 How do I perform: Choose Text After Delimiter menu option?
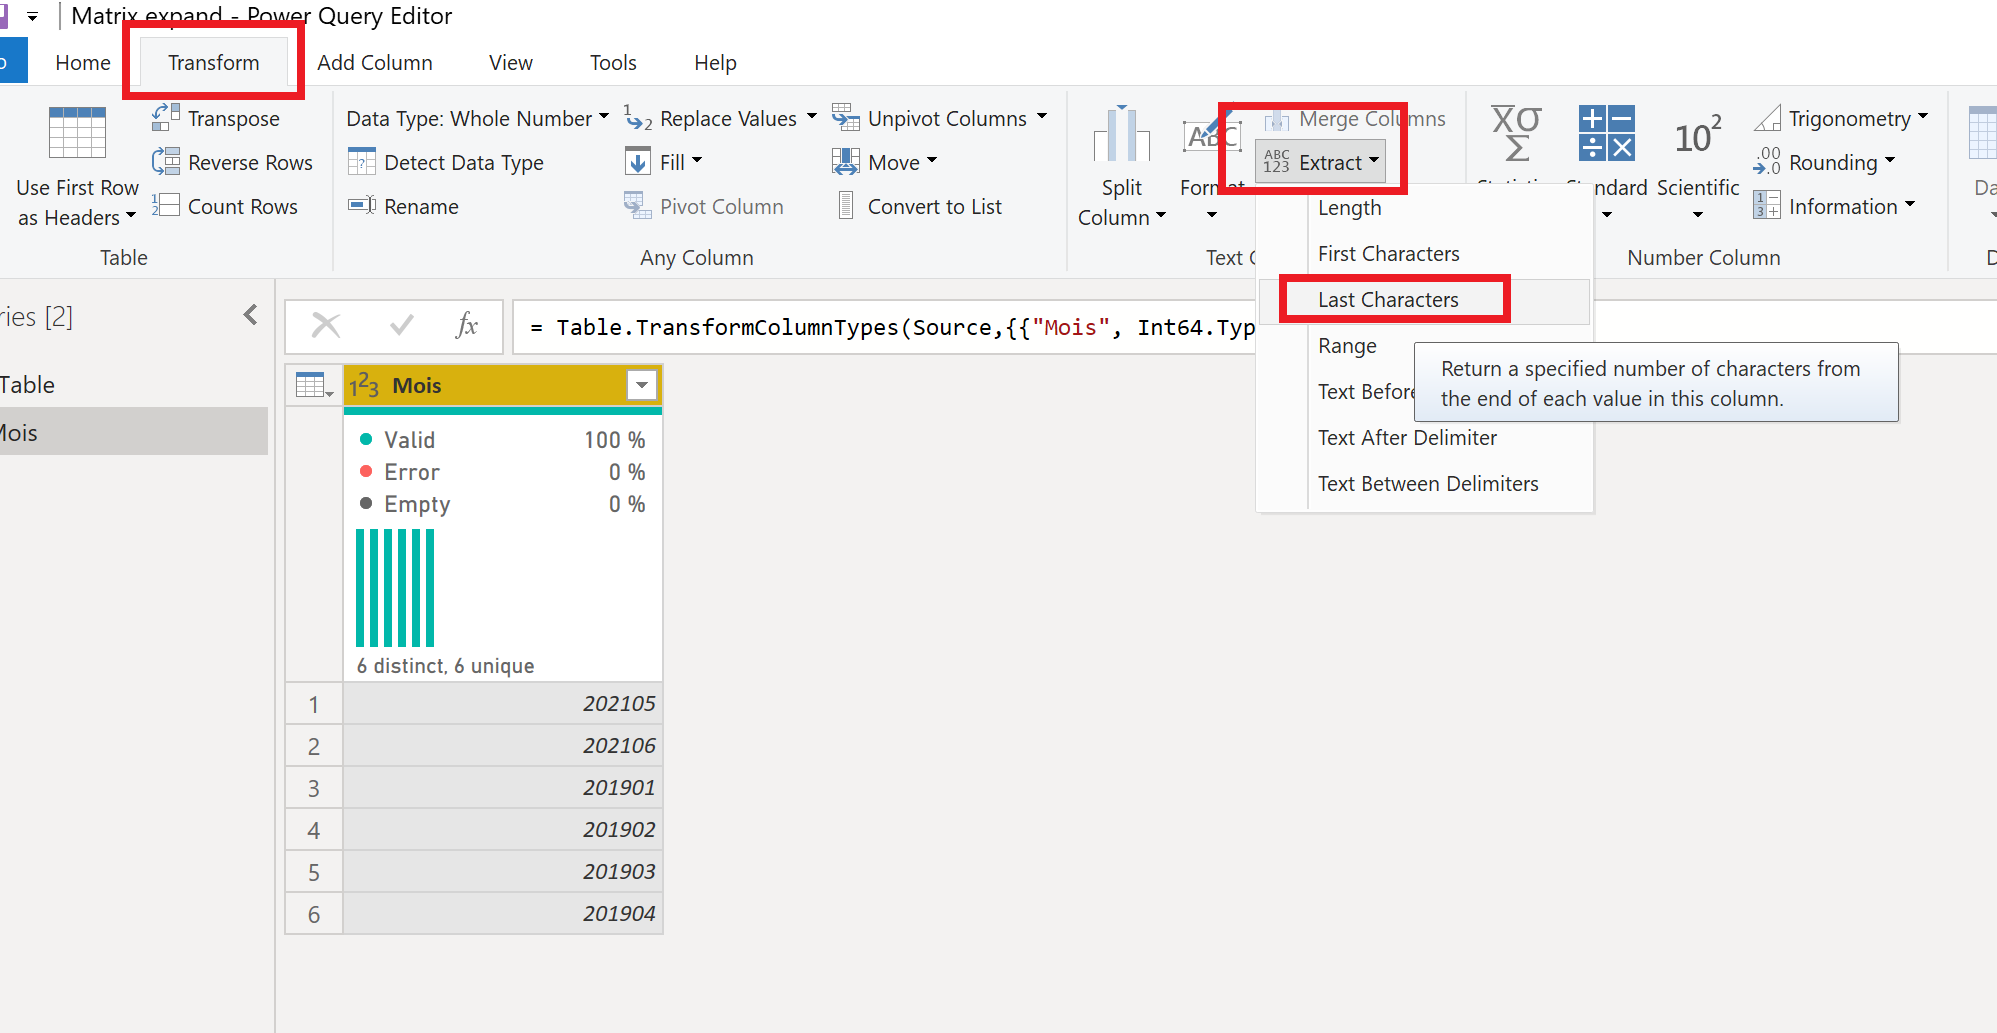pyautogui.click(x=1407, y=438)
